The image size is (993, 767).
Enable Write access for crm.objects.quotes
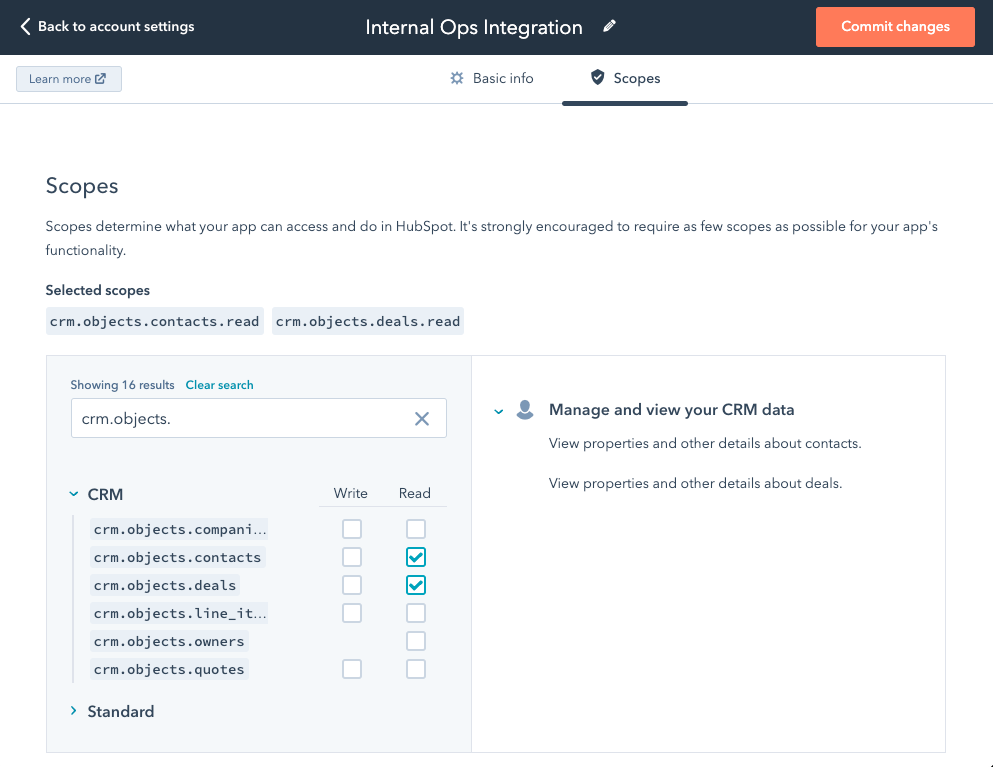pos(351,669)
